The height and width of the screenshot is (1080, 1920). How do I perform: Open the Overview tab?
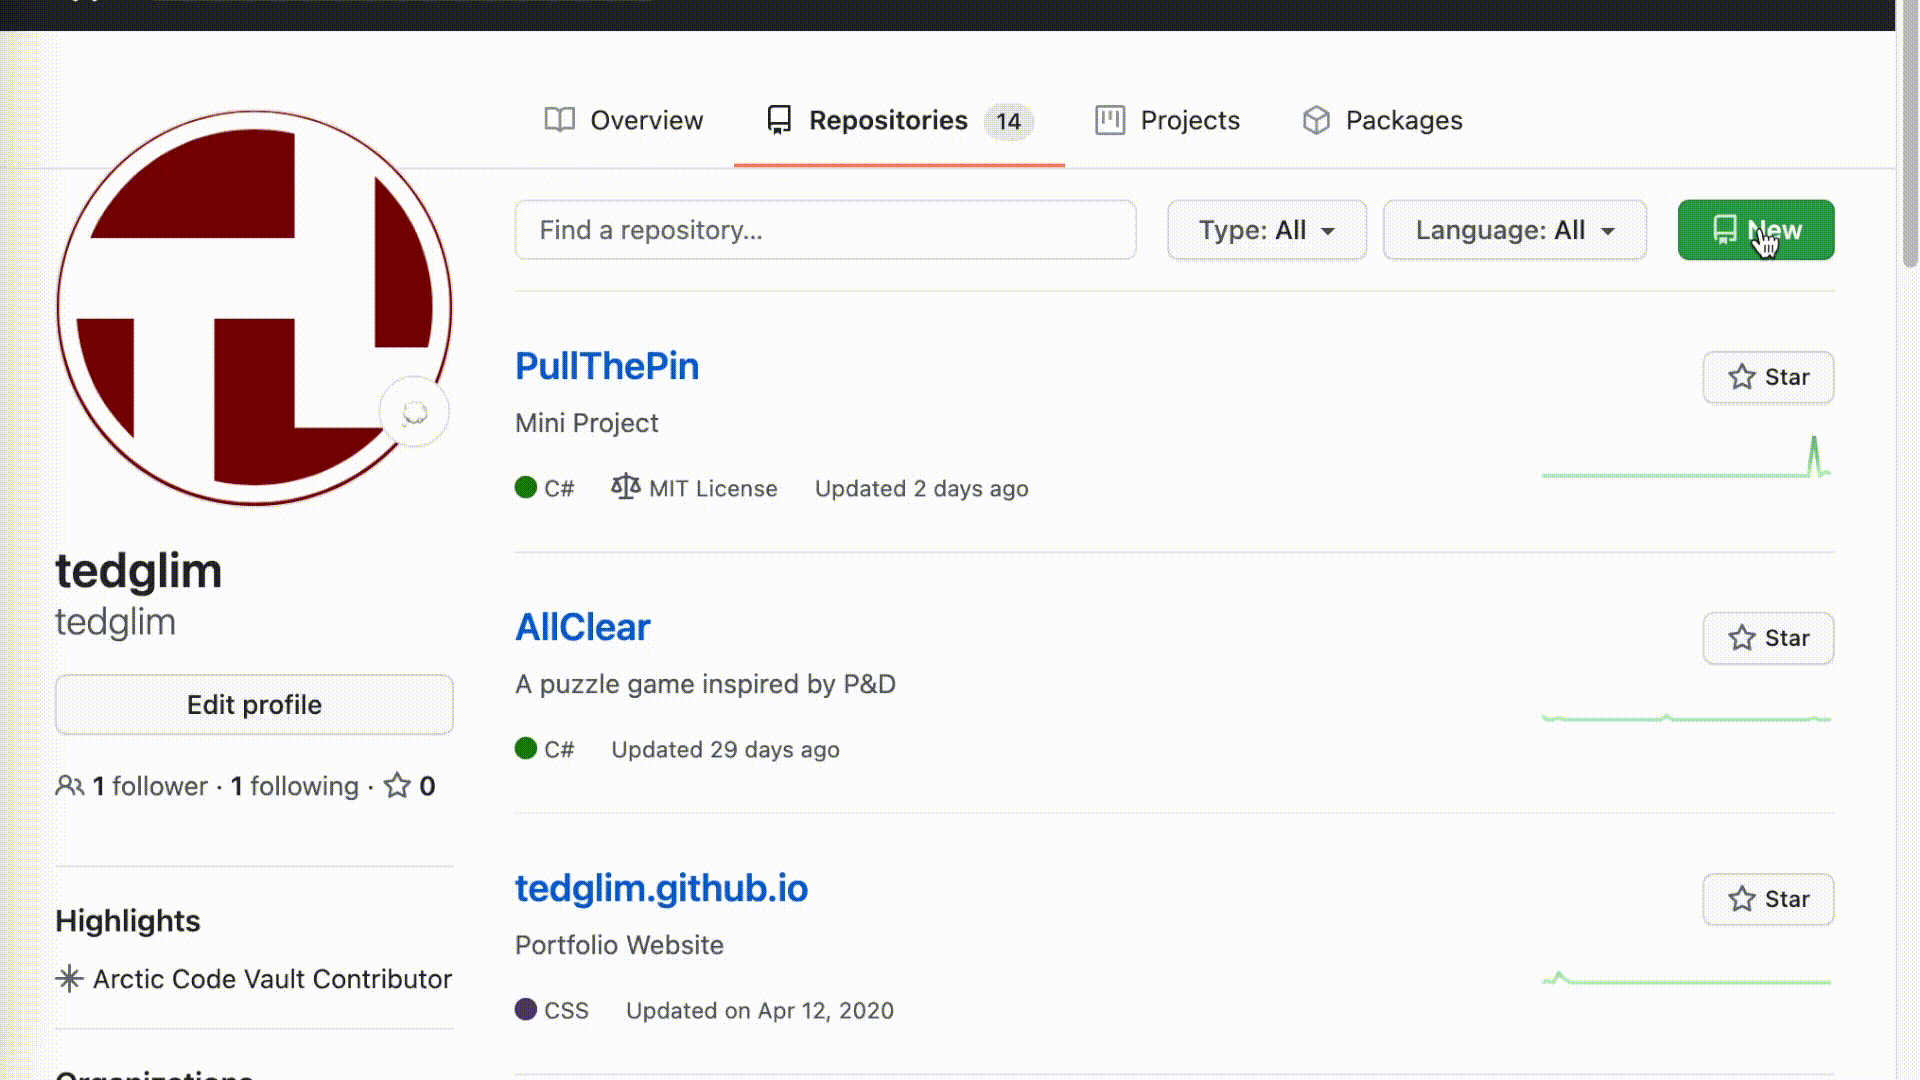click(x=624, y=120)
